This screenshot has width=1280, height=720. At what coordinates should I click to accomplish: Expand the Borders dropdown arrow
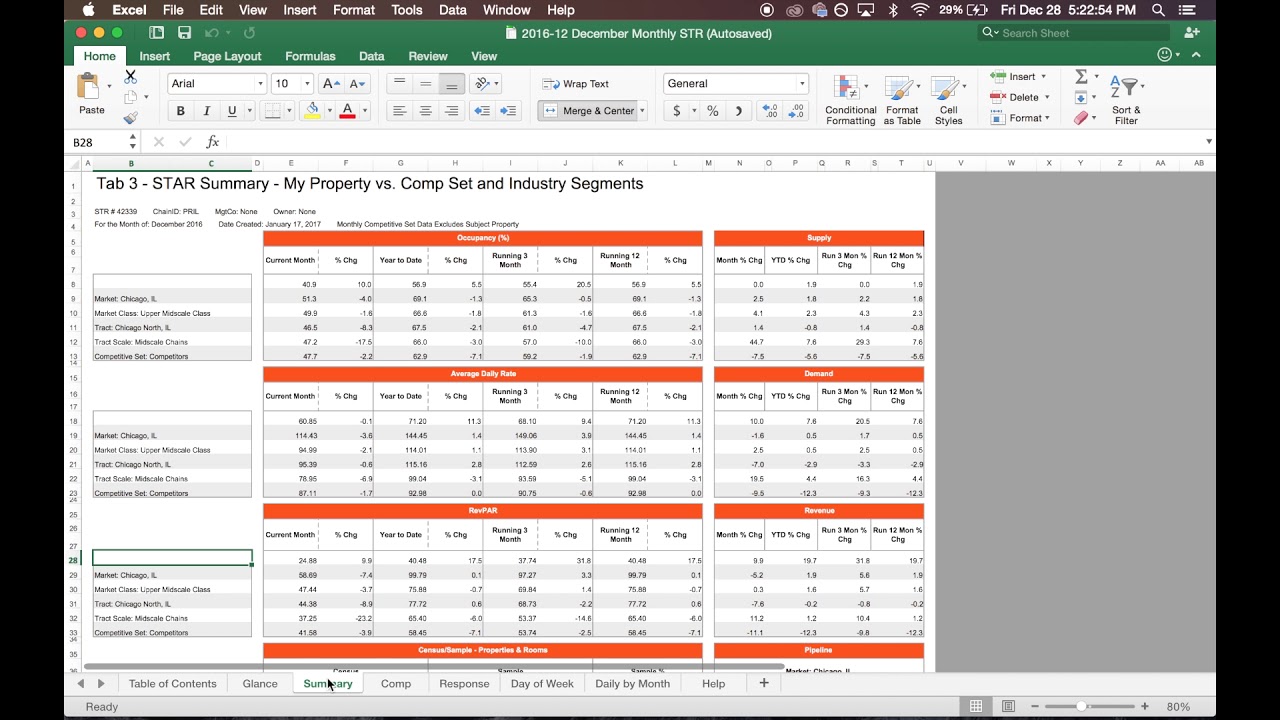pyautogui.click(x=289, y=111)
